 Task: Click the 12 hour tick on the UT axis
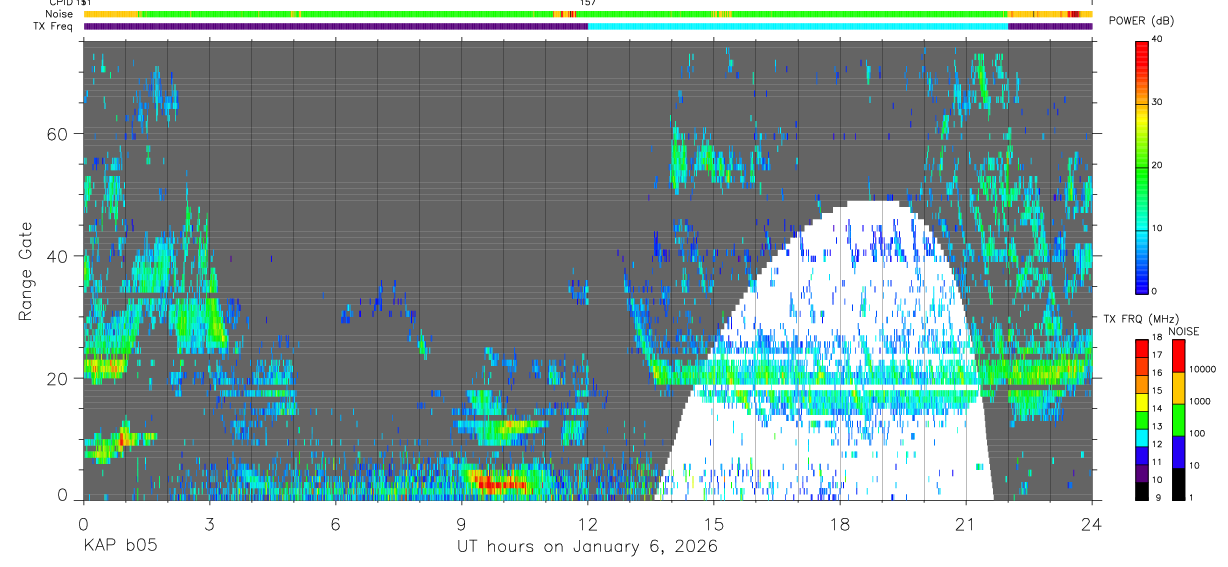[x=588, y=523]
